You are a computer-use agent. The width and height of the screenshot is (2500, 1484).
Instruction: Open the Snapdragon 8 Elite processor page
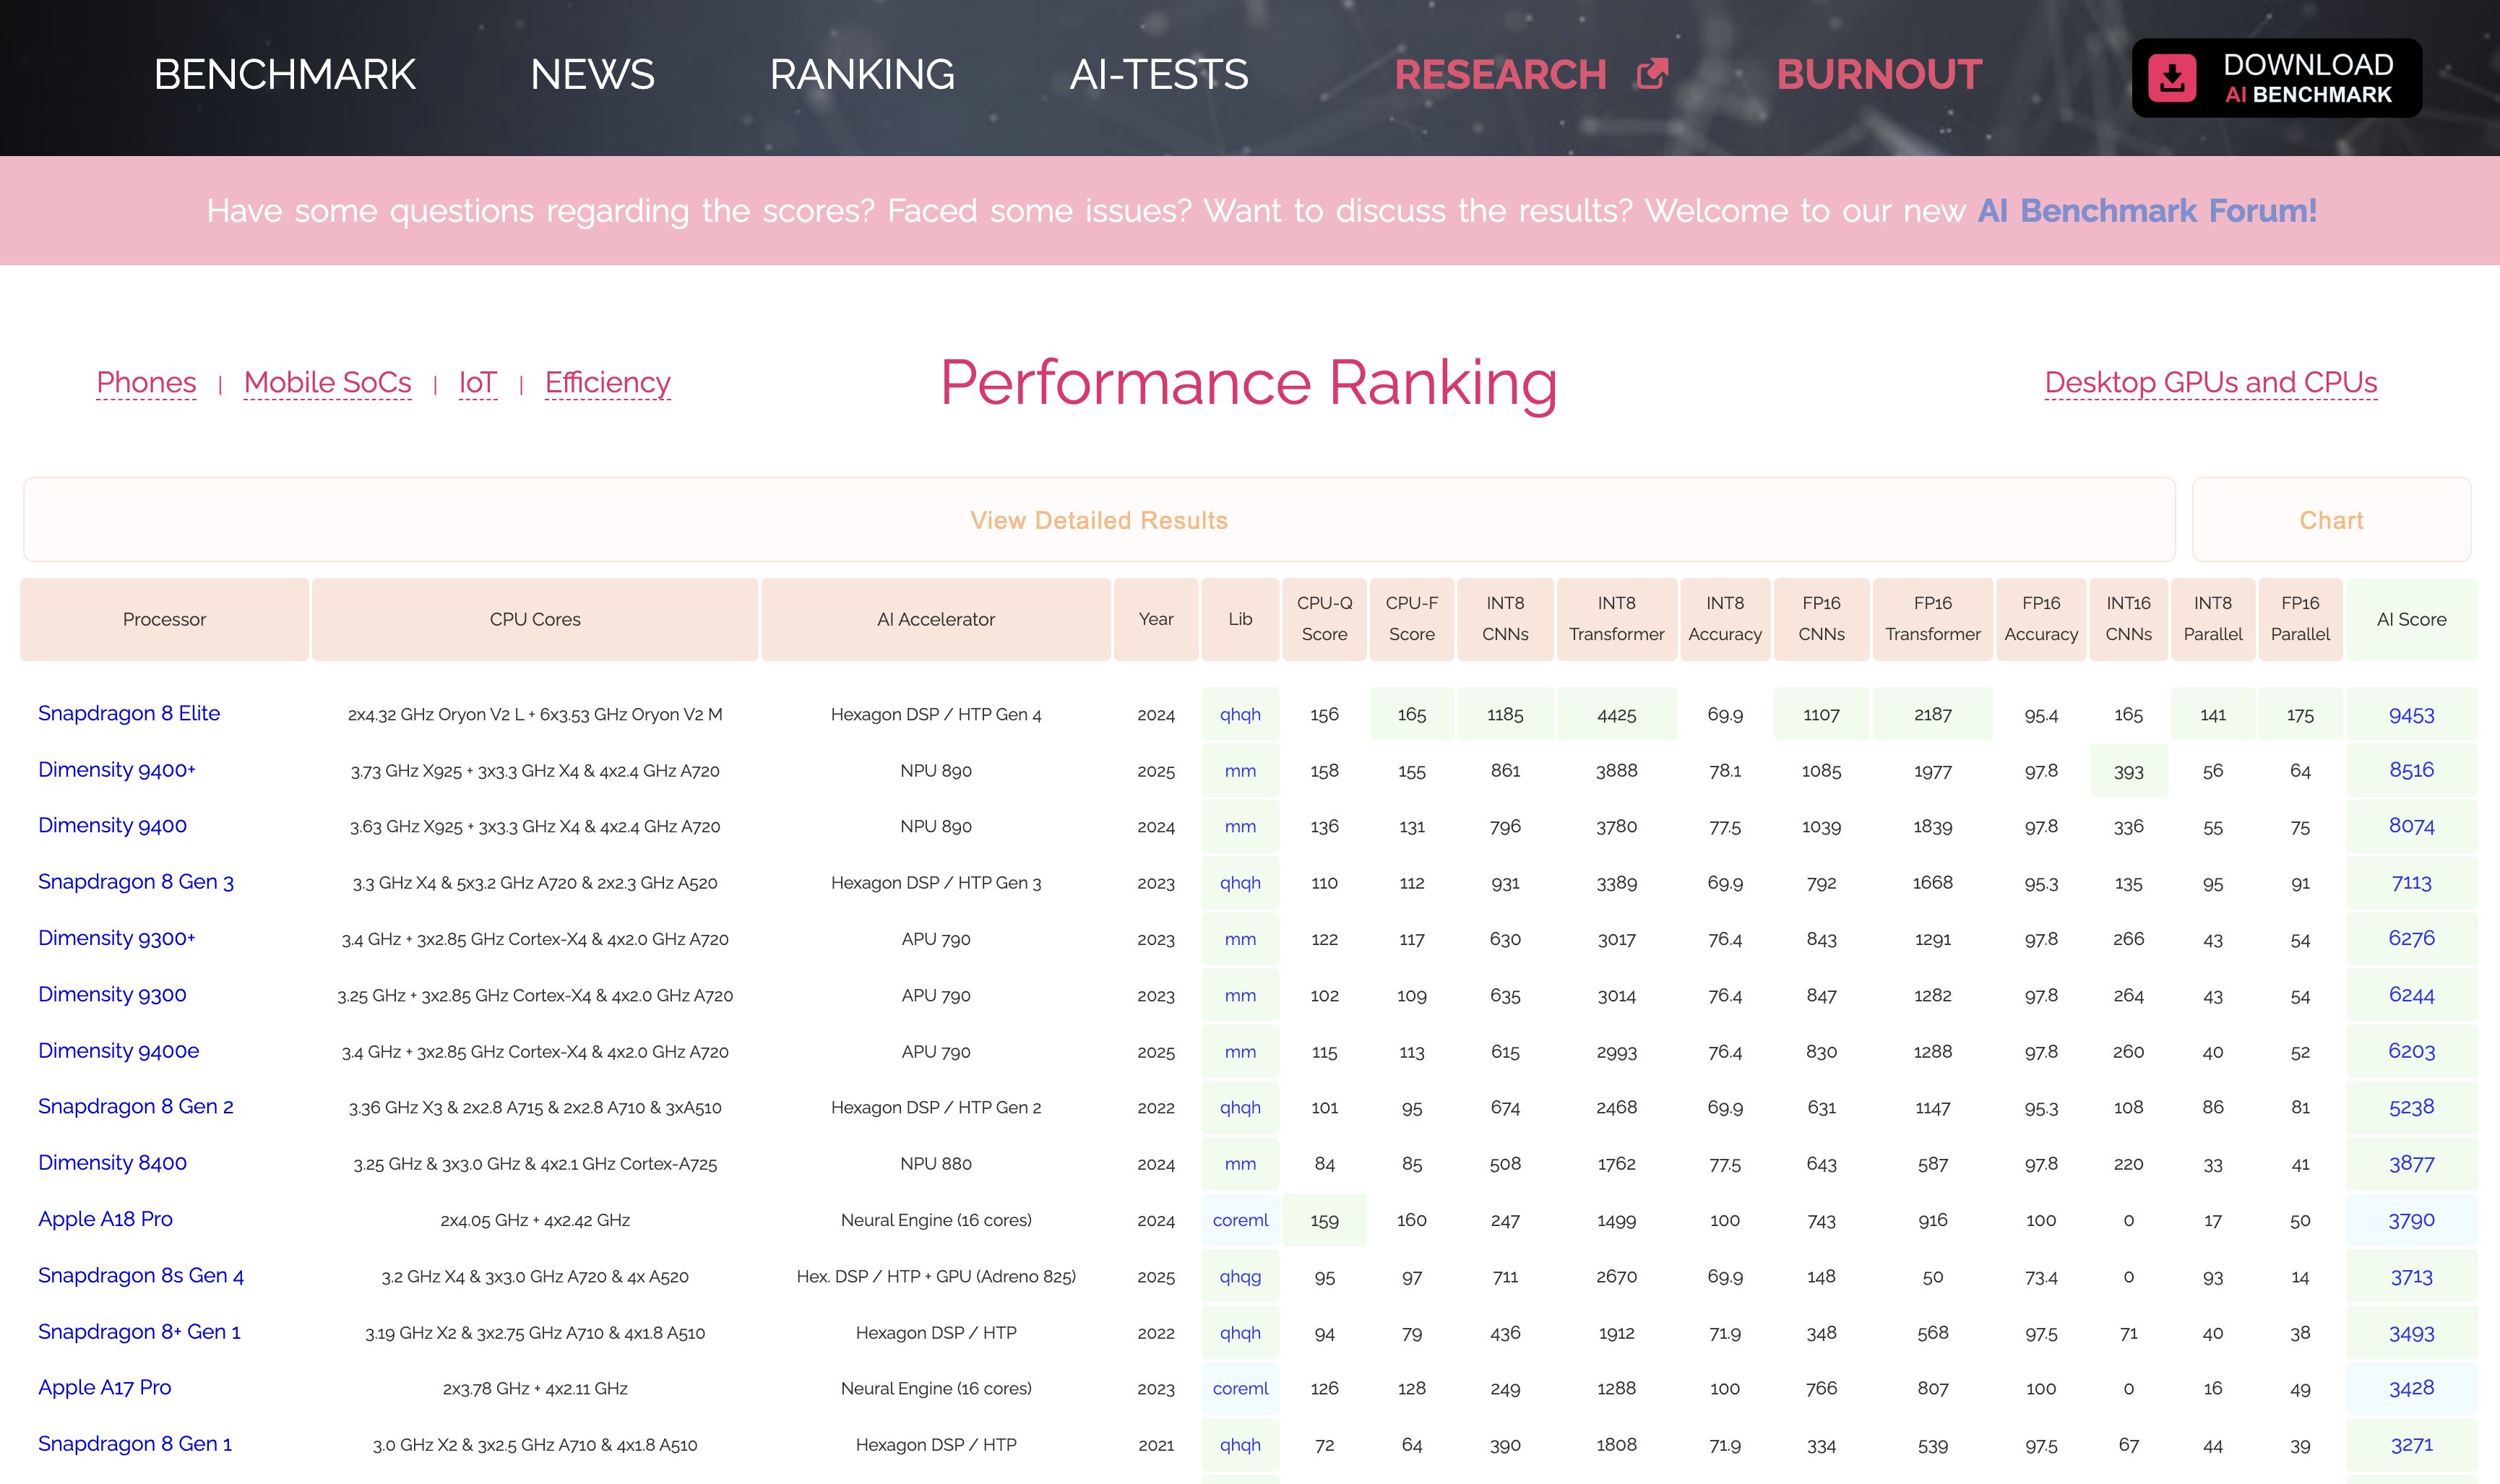(129, 713)
